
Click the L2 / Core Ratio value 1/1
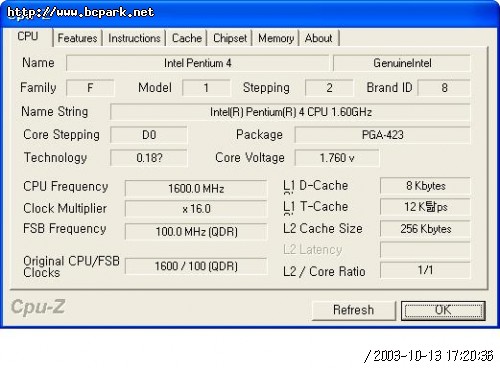click(x=425, y=270)
